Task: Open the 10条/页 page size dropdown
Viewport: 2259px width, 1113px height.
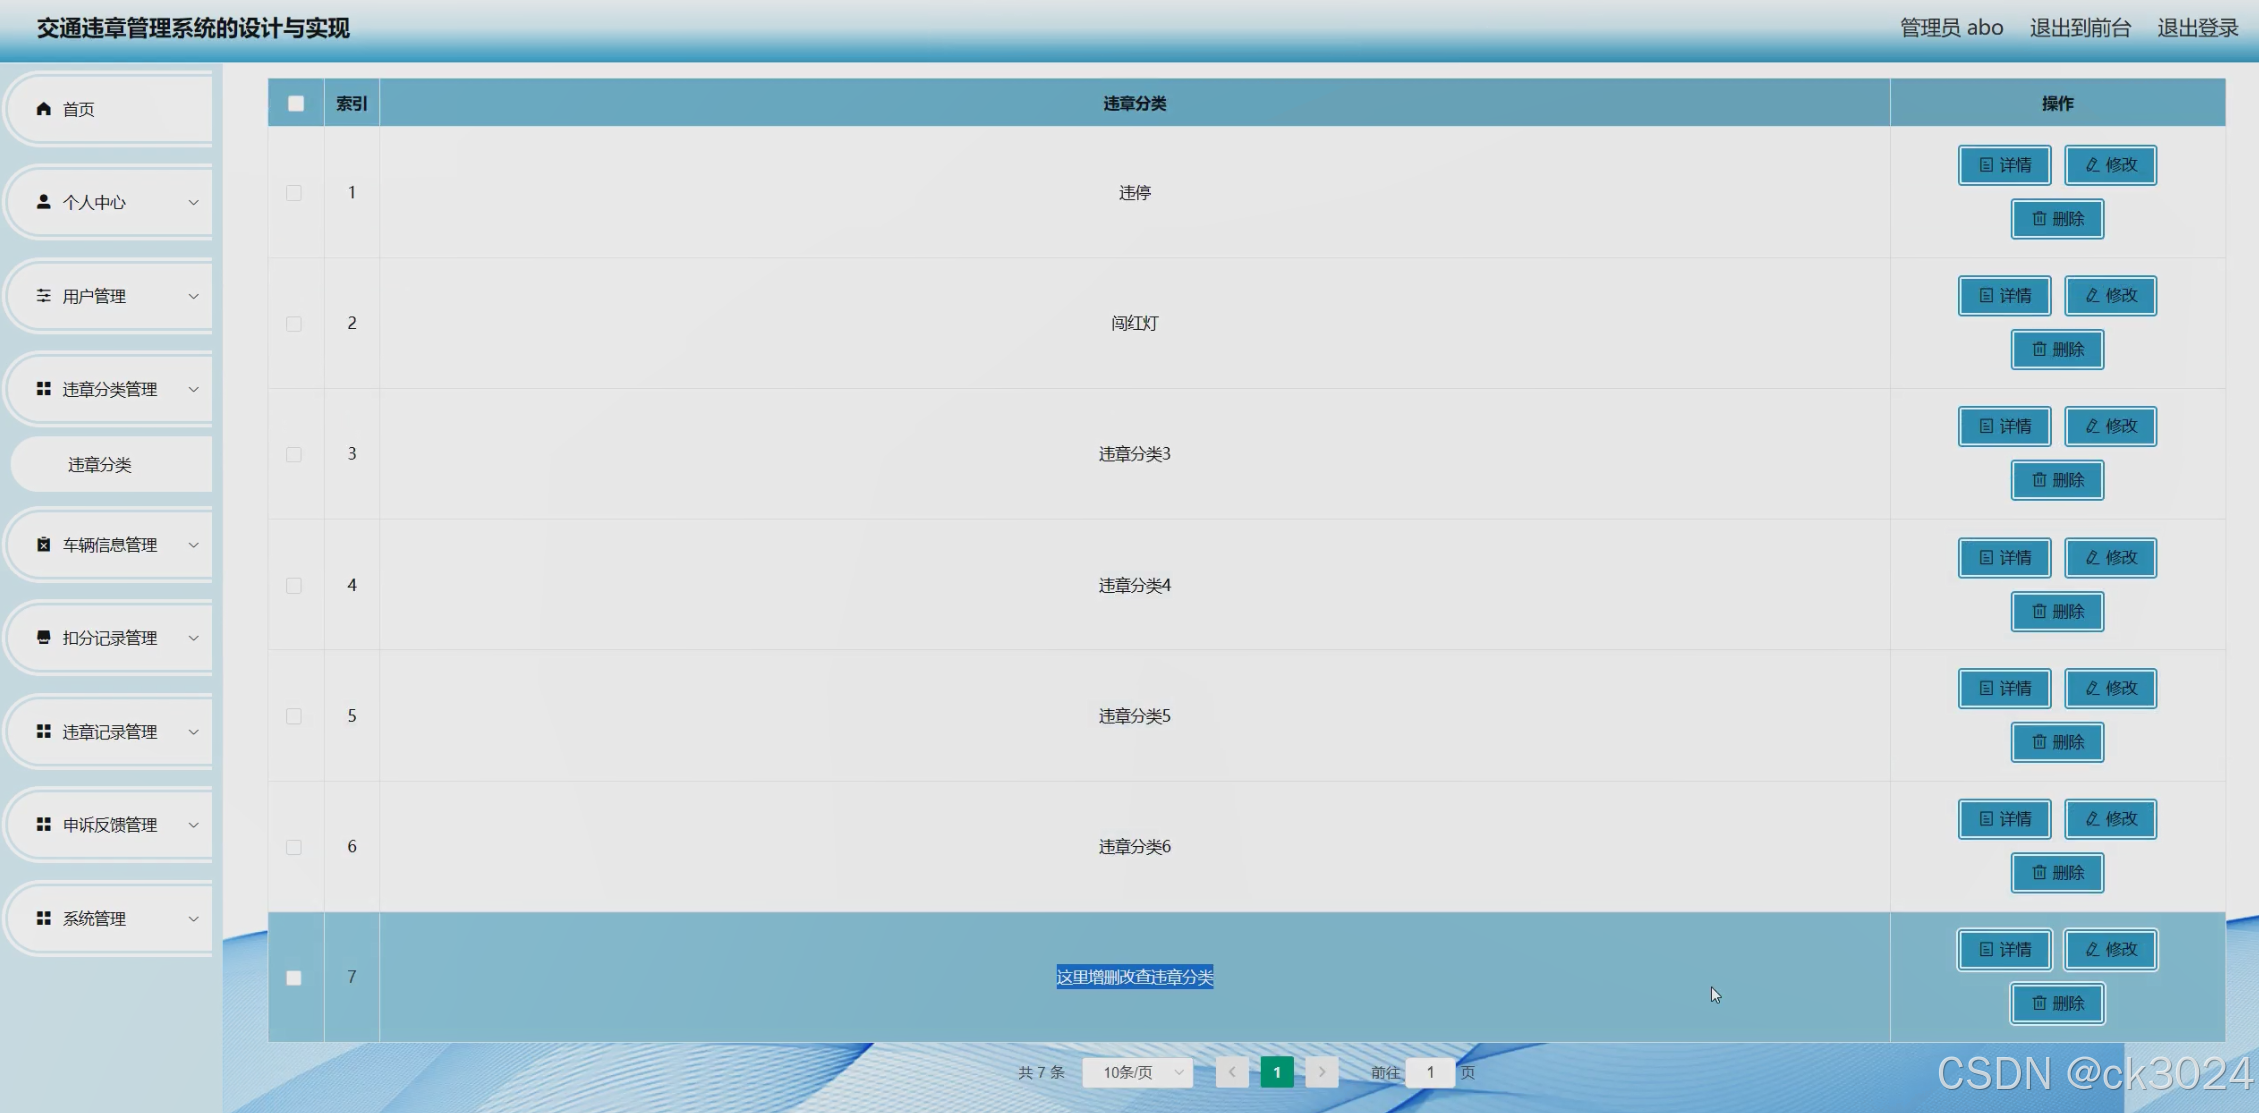Action: point(1138,1072)
